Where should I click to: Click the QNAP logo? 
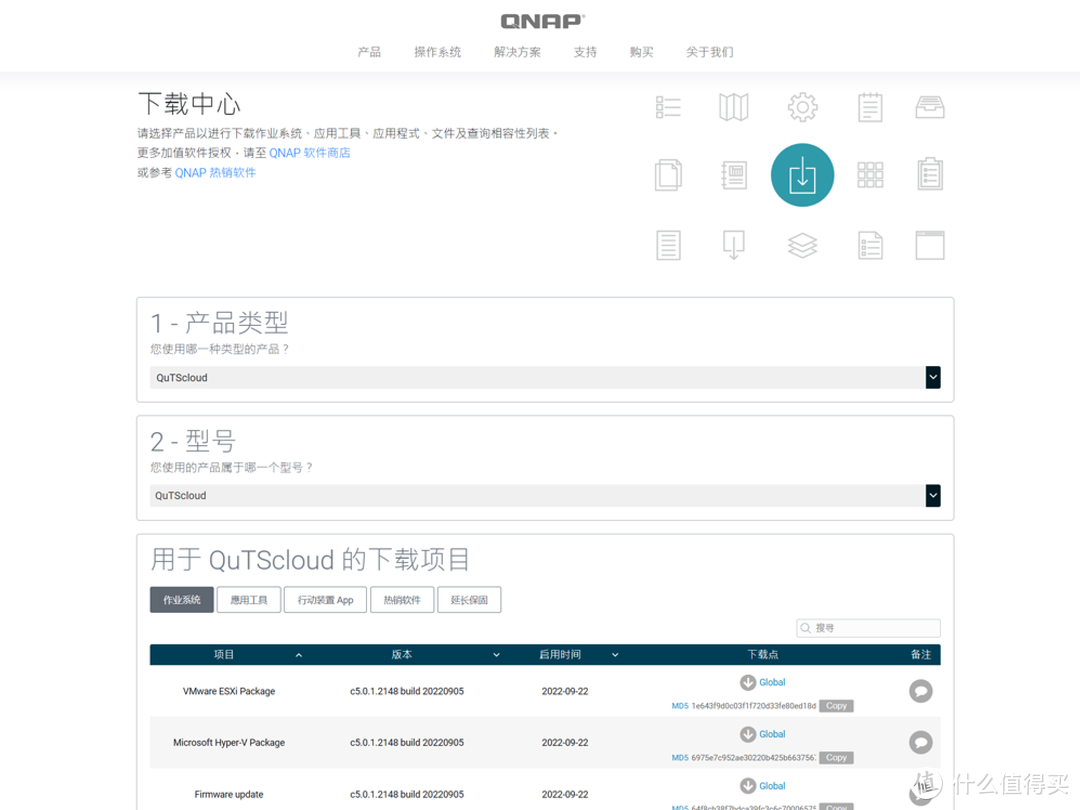tap(542, 21)
